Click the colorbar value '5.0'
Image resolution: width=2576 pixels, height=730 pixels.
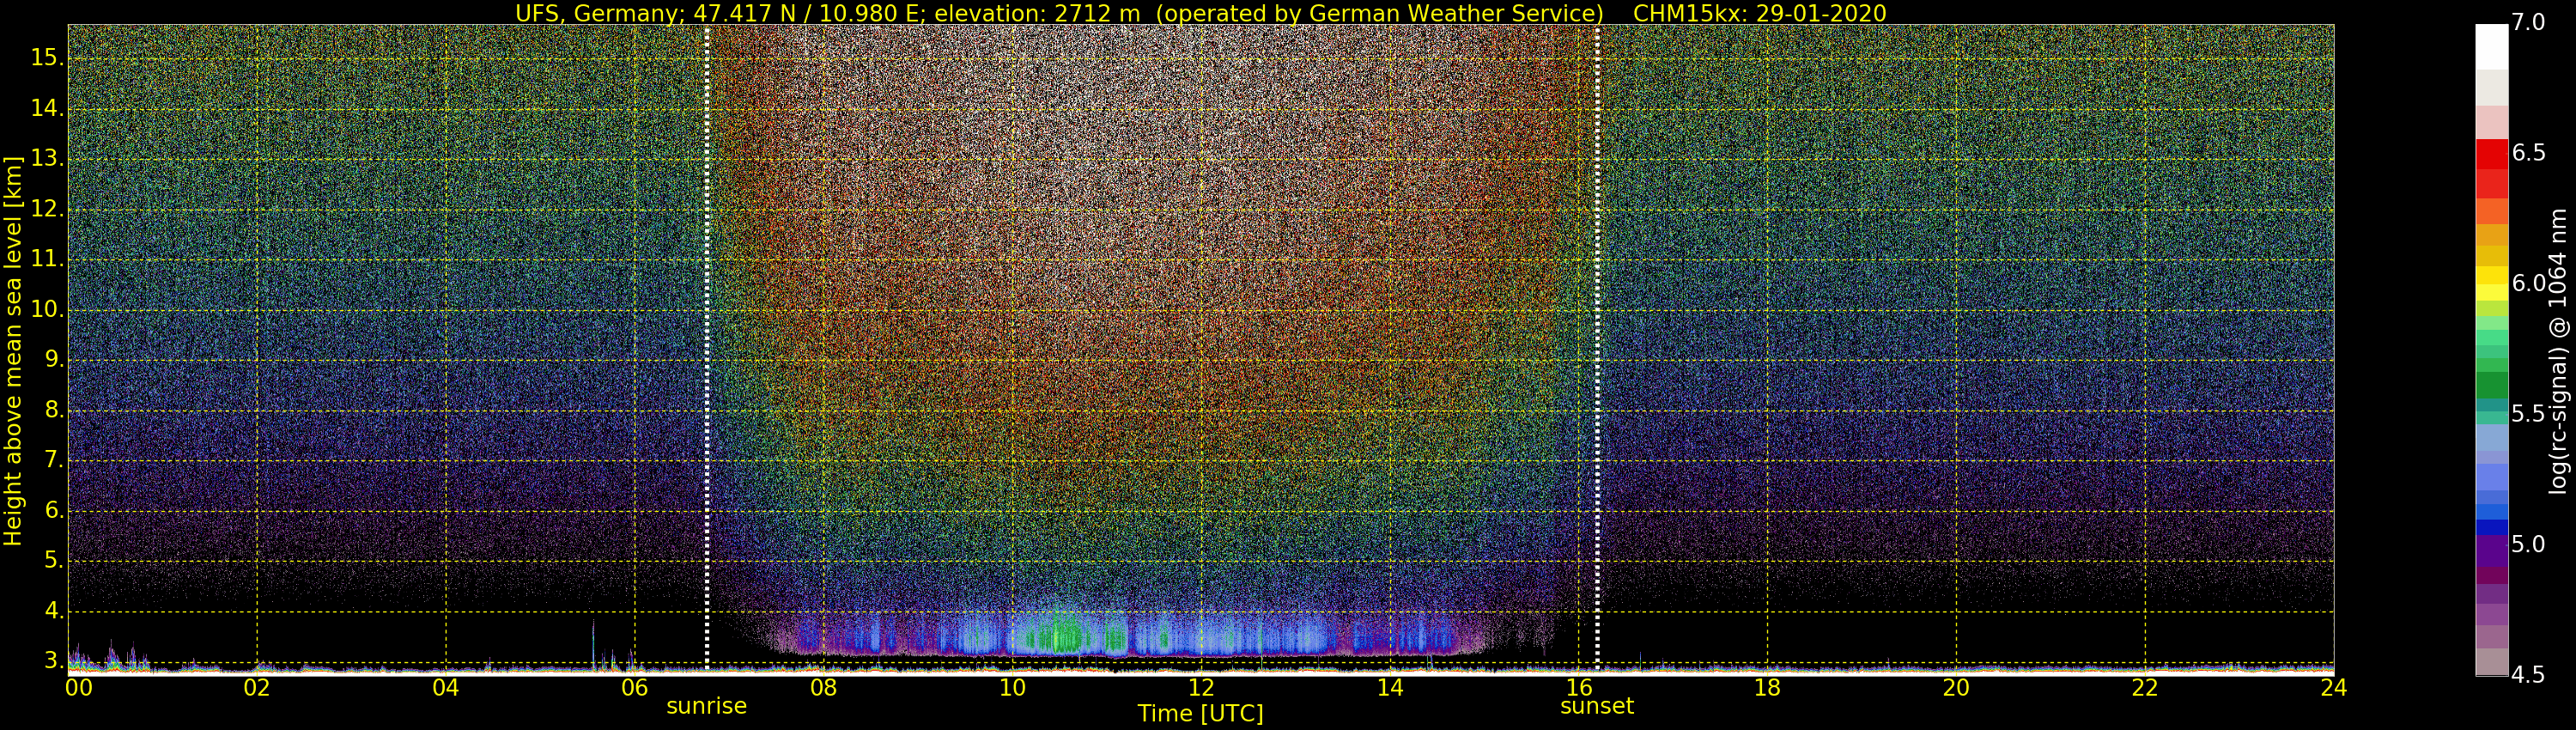(2528, 545)
